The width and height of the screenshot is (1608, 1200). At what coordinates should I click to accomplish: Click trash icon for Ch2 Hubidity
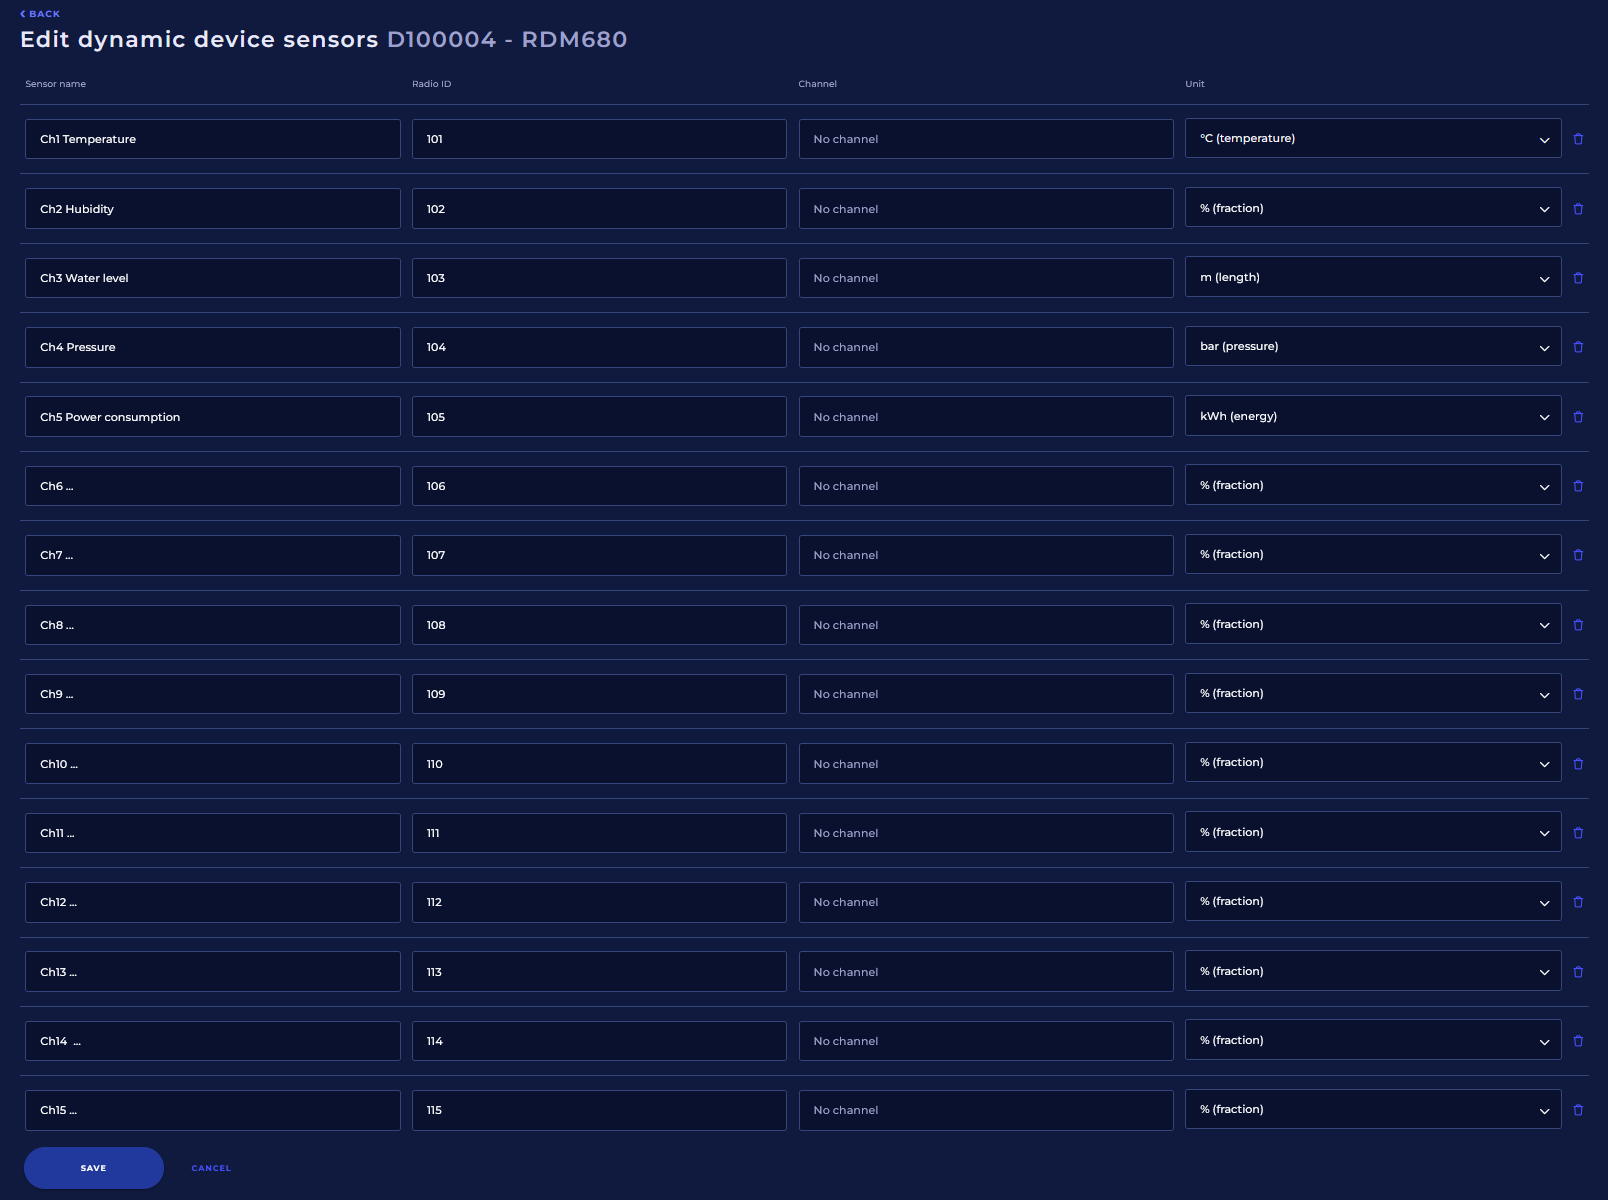point(1578,209)
